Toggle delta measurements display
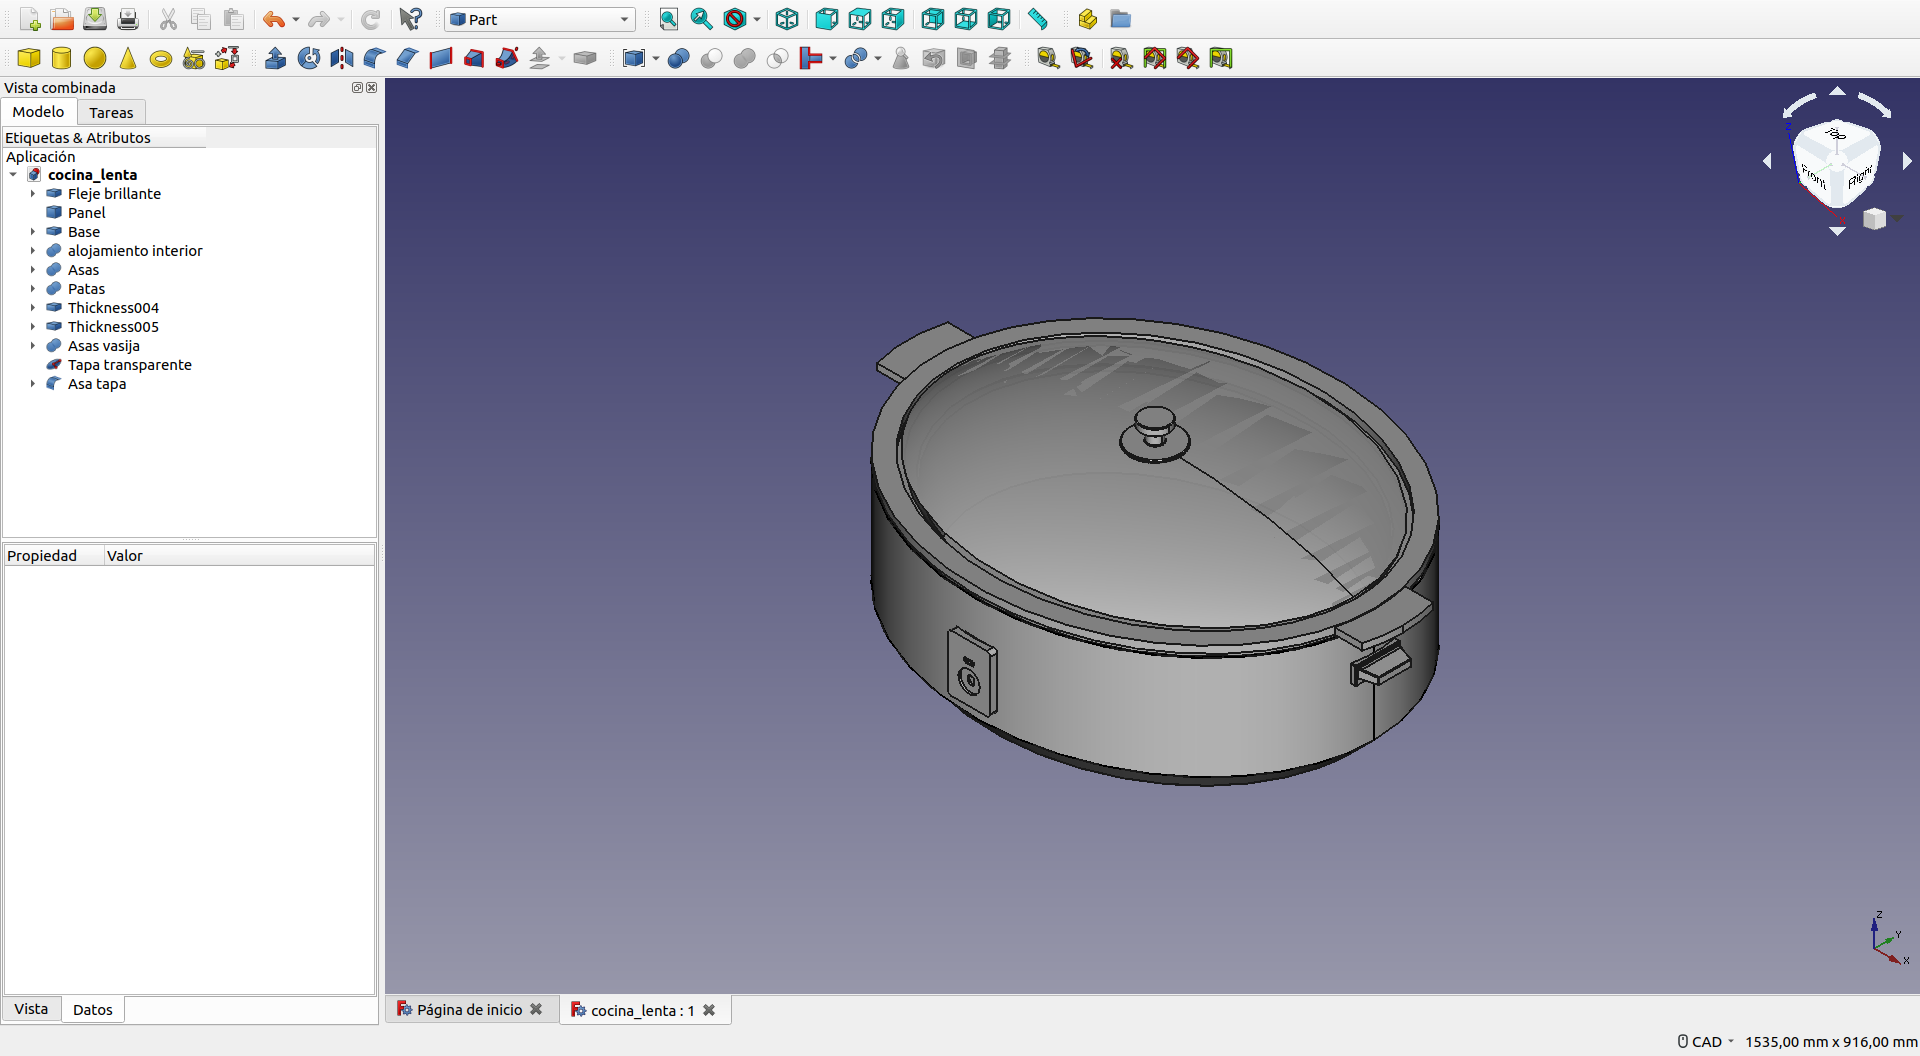The image size is (1920, 1056). (x=1221, y=59)
